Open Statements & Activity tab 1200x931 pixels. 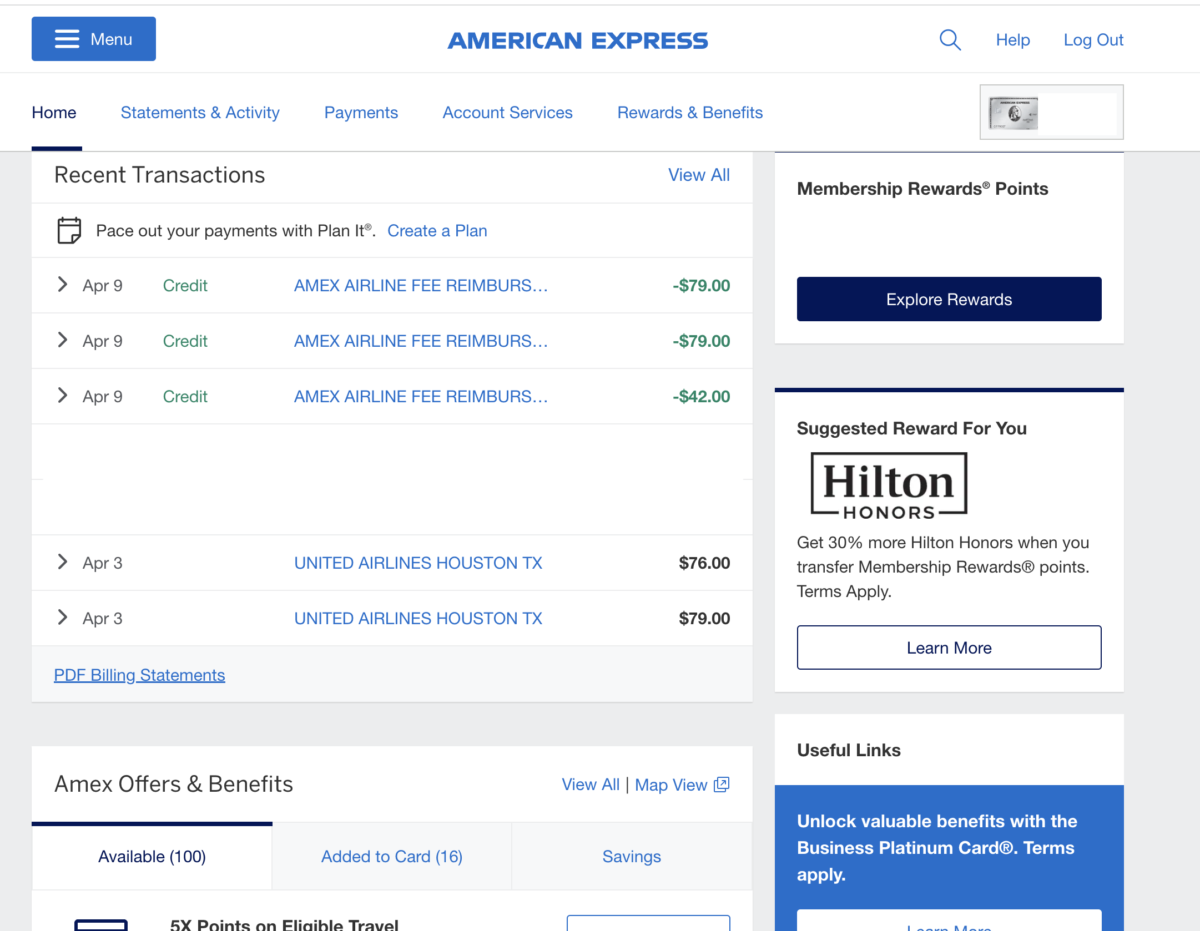click(200, 113)
